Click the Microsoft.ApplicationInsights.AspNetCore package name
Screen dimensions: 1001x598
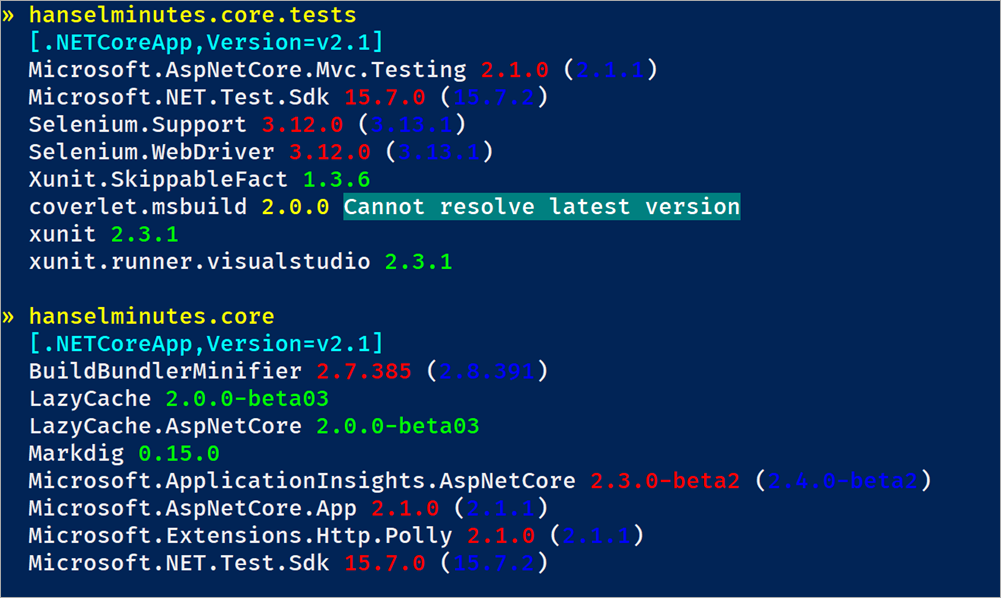(x=302, y=481)
